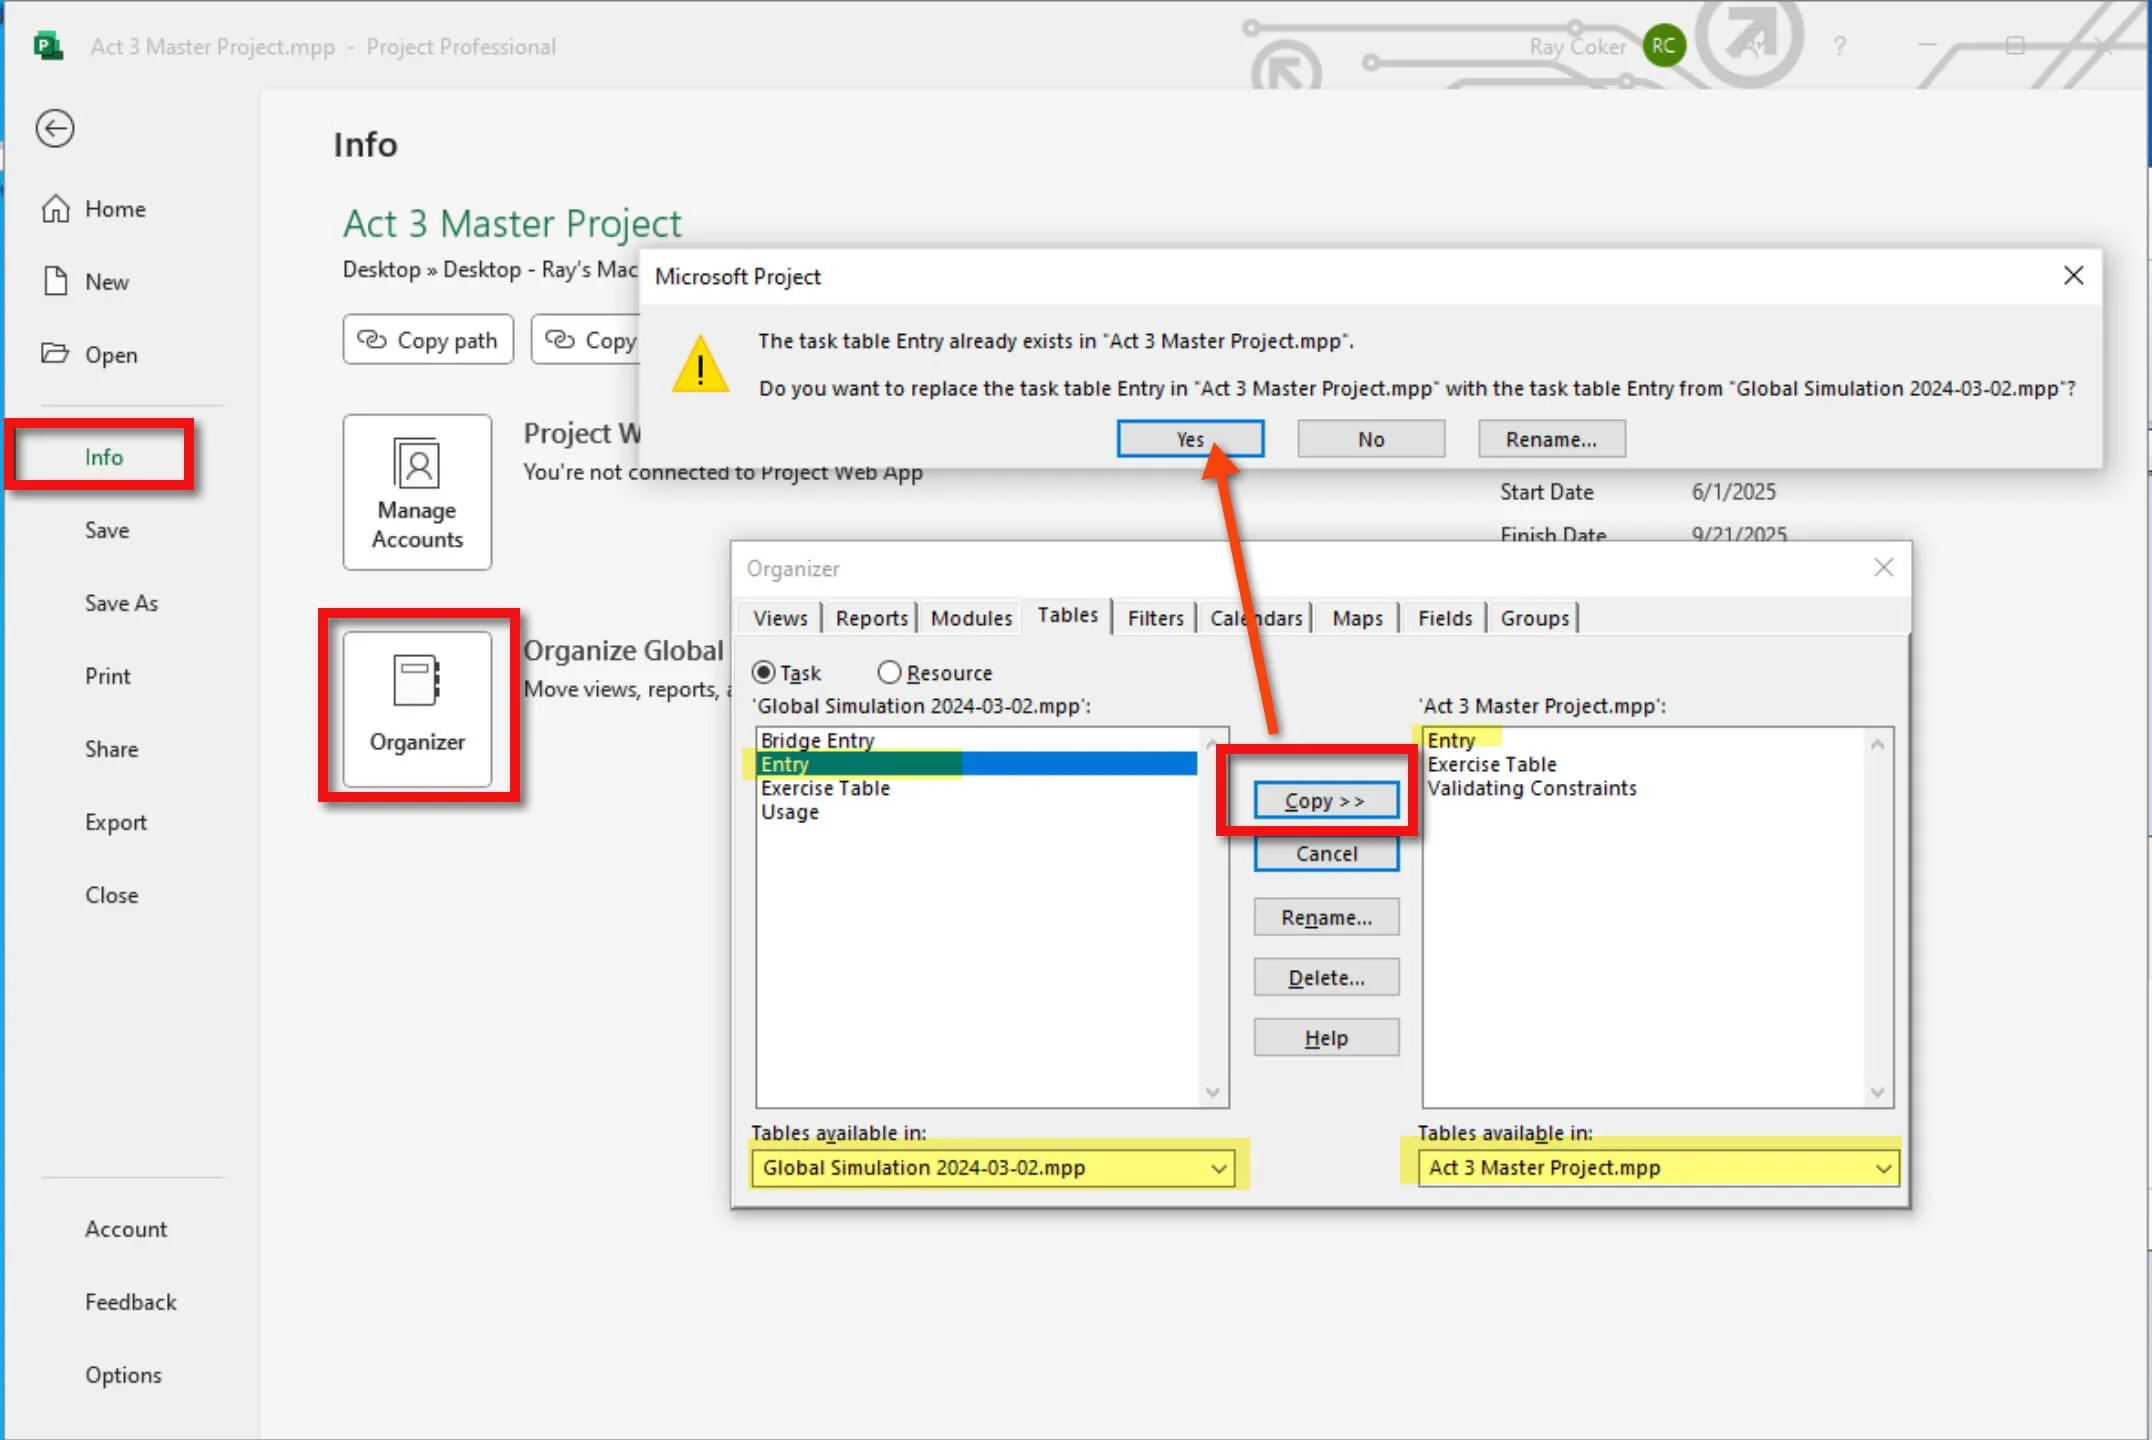
Task: Open the Share page
Action: coord(111,749)
